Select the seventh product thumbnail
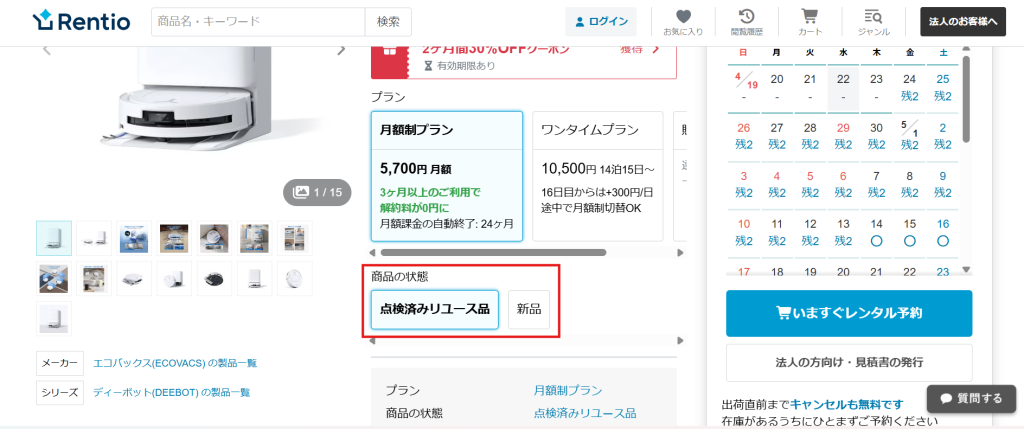Image resolution: width=1024 pixels, height=429 pixels. click(295, 238)
